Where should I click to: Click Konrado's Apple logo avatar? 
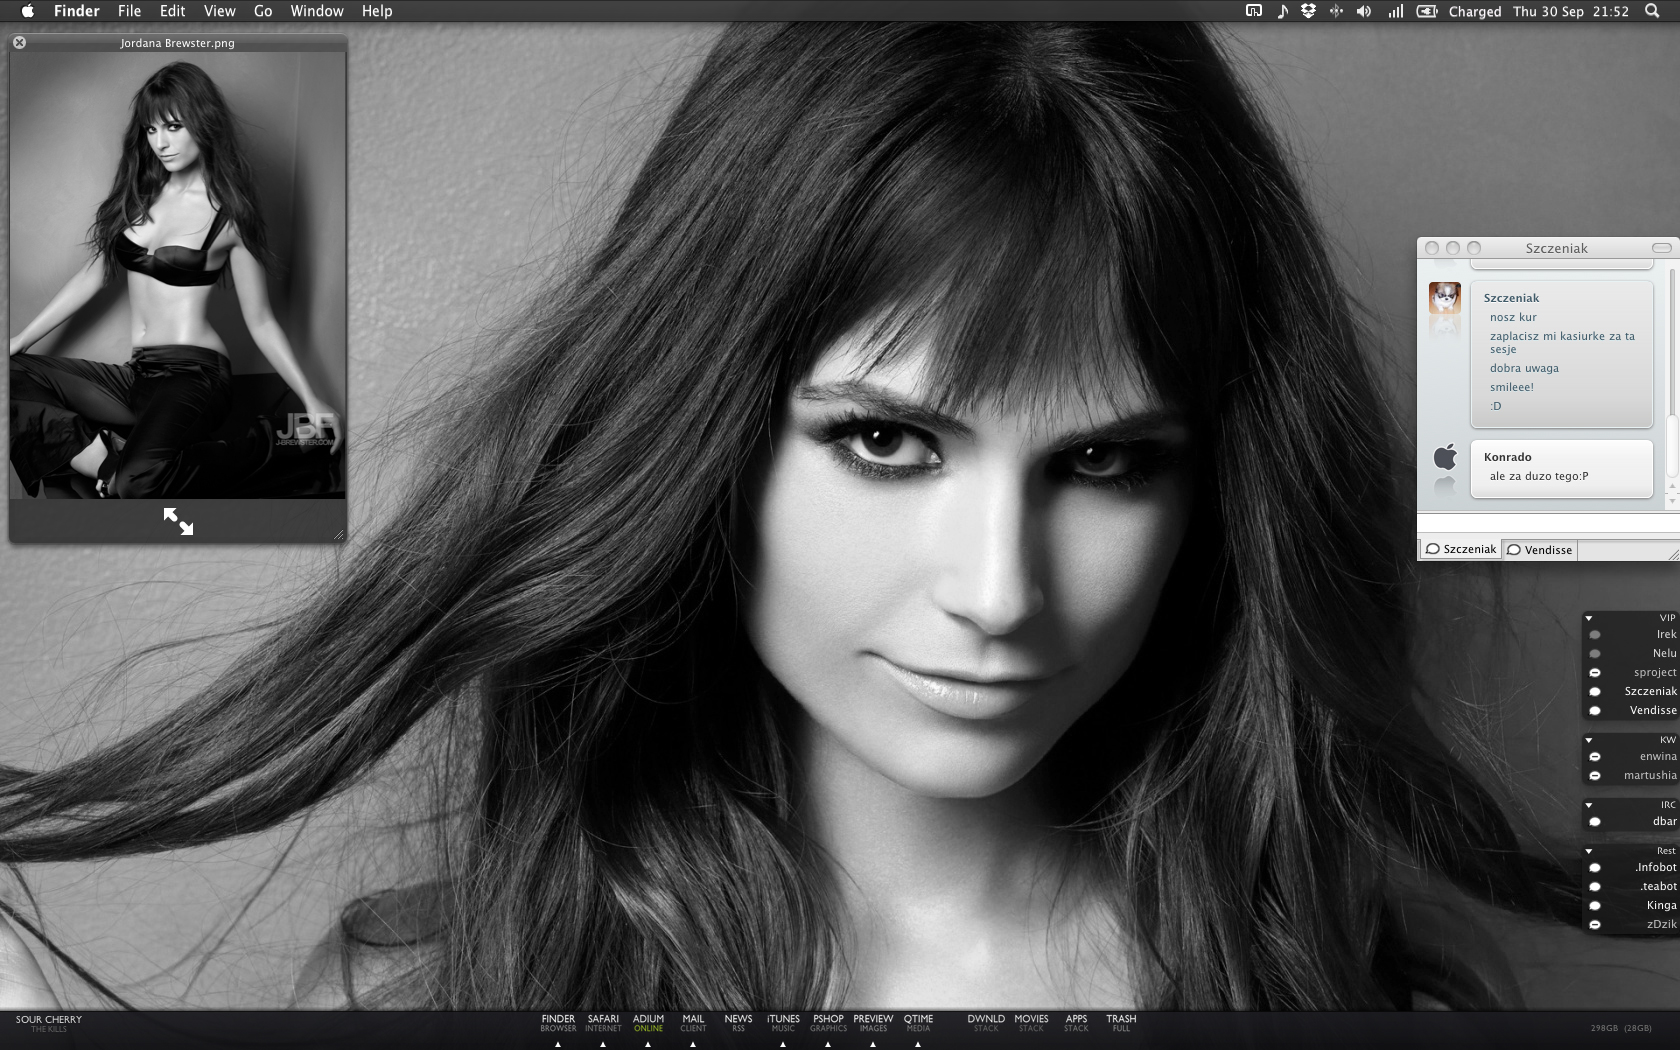coord(1445,457)
